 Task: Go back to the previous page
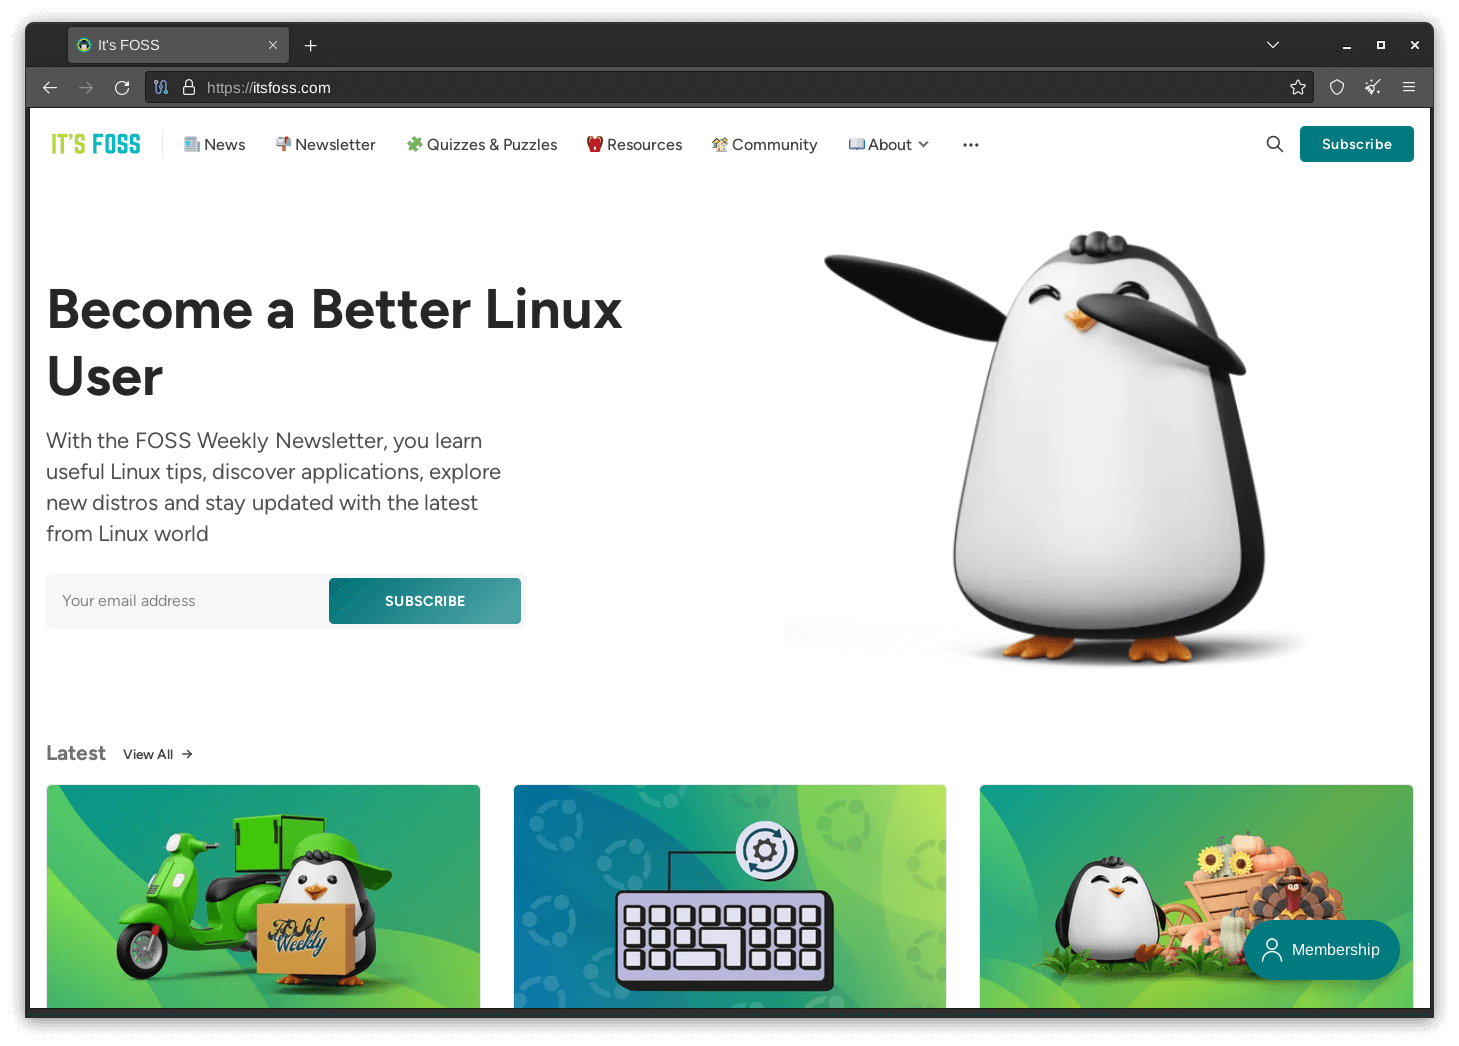(x=50, y=87)
